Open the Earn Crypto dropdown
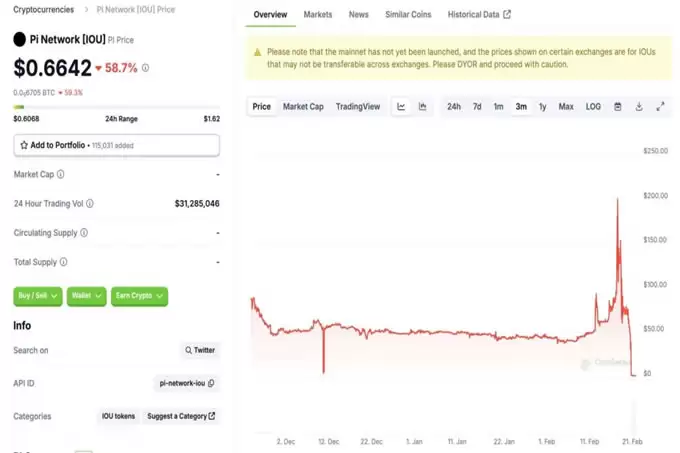Image resolution: width=680 pixels, height=453 pixels. 139,296
